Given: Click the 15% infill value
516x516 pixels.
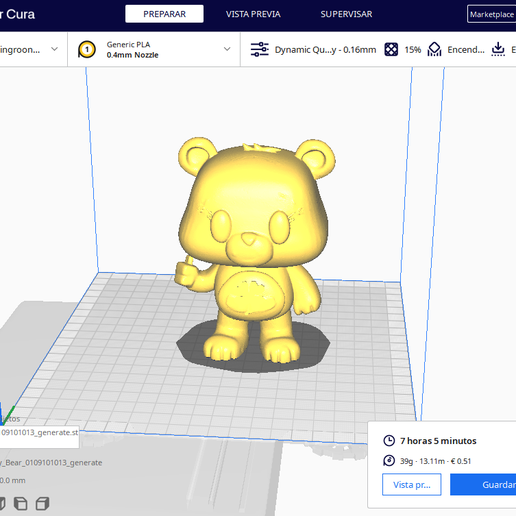Looking at the screenshot, I should [413, 50].
